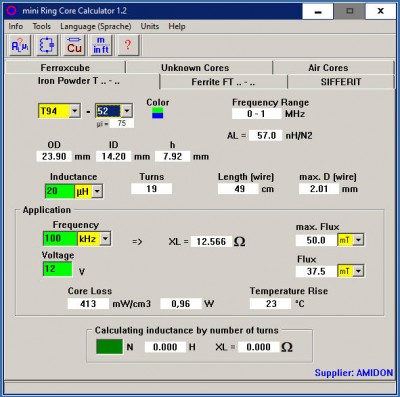Click the green Voltage input field
The image size is (400, 397).
[58, 269]
